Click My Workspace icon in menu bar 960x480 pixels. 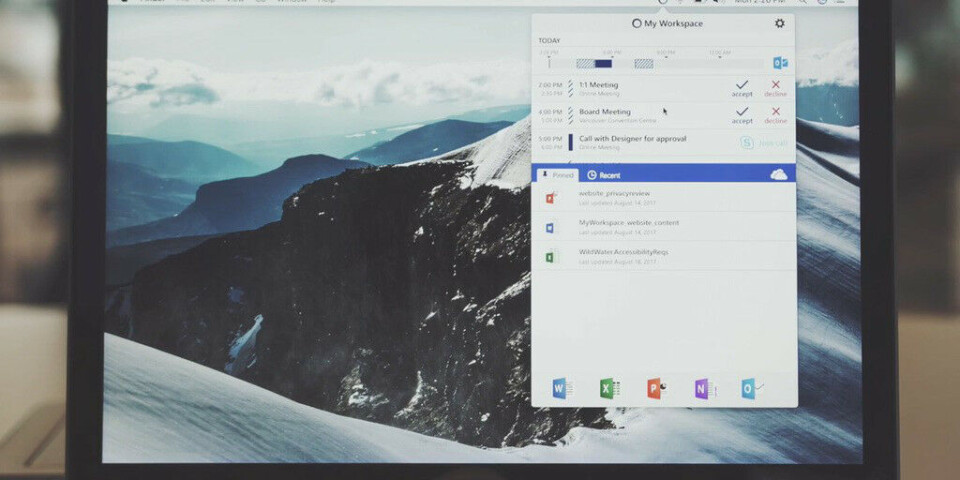(662, 2)
